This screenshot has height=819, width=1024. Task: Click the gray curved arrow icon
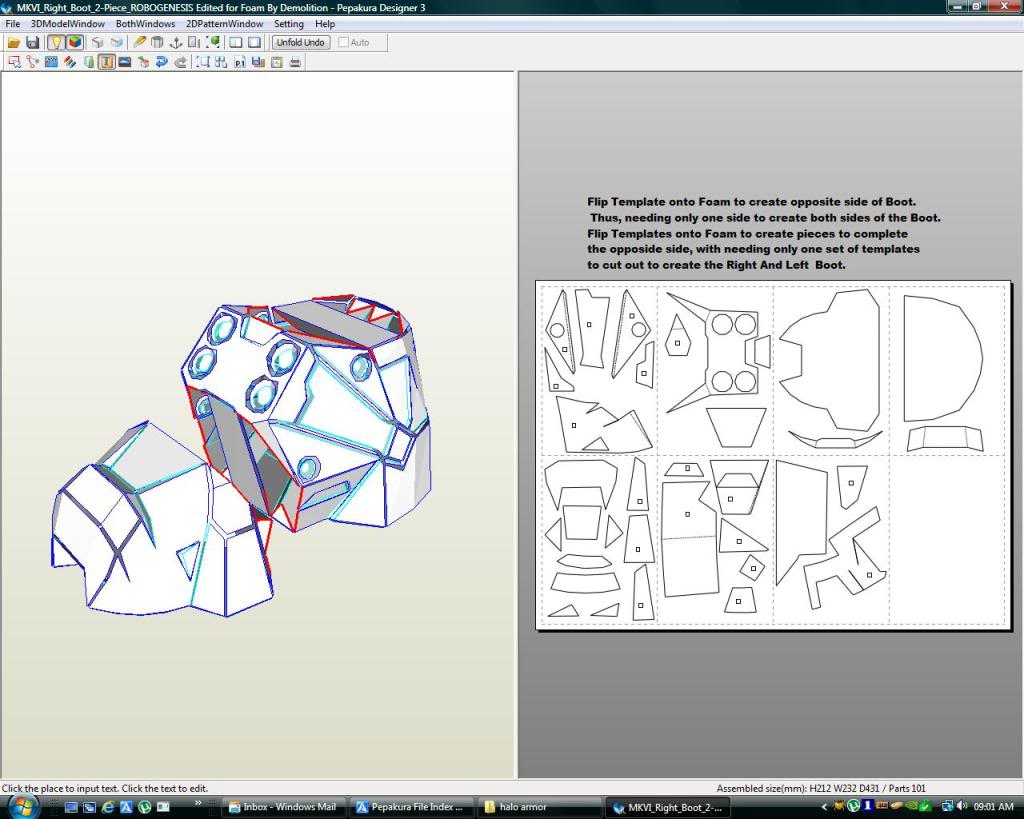click(x=180, y=62)
